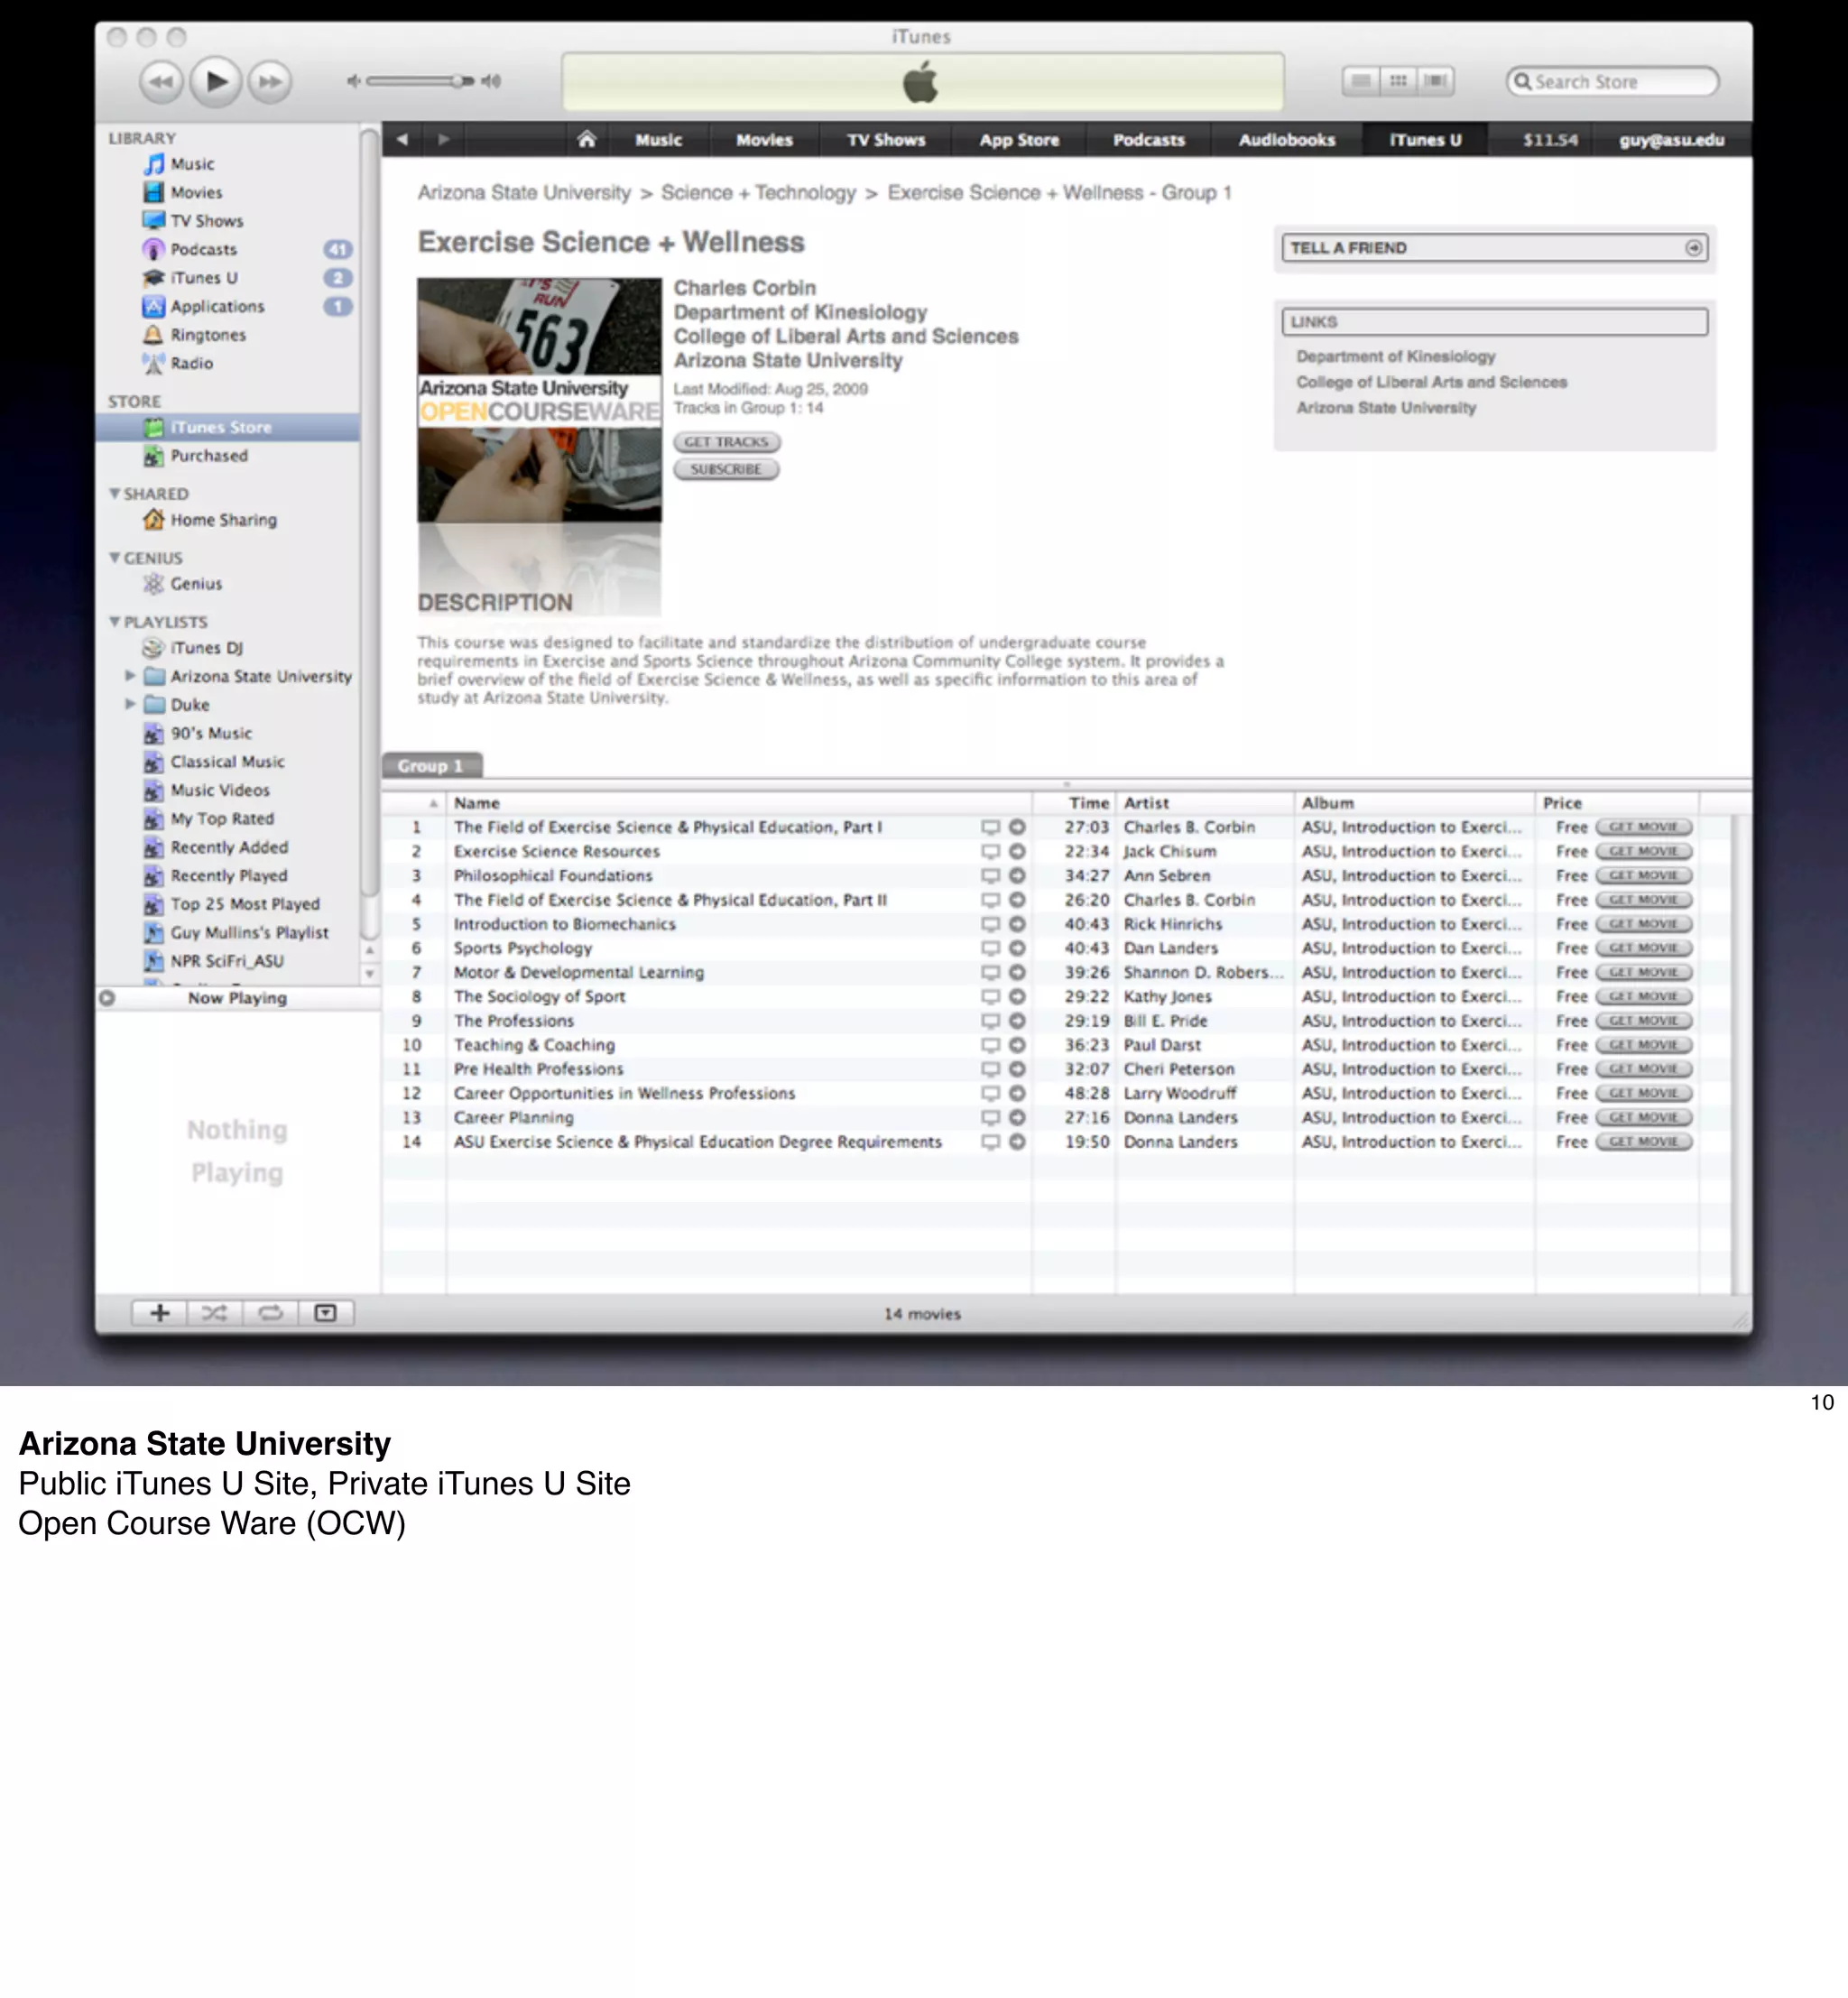1848x1998 pixels.
Task: Select Movies in the Library sidebar
Action: [x=196, y=192]
